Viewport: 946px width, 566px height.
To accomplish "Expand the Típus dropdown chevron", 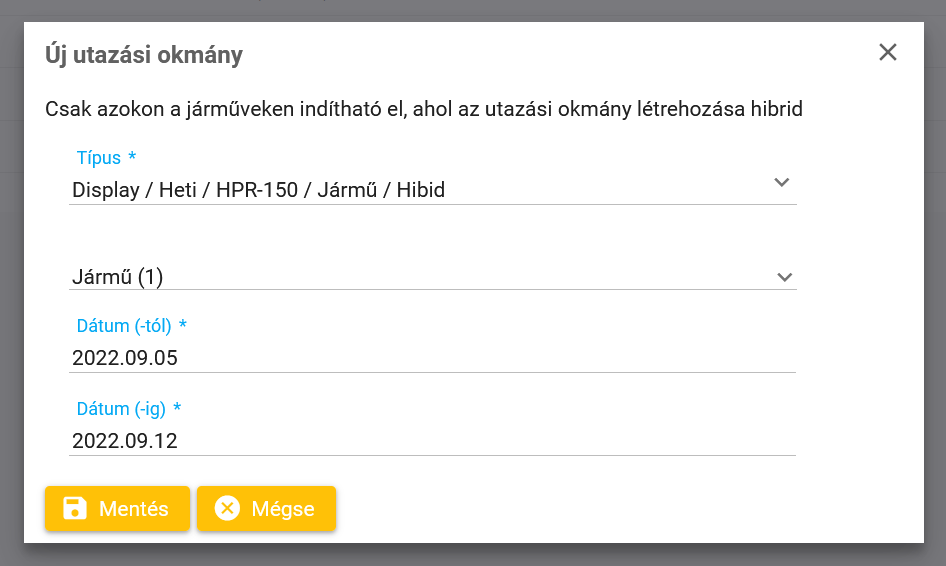I will [x=782, y=182].
